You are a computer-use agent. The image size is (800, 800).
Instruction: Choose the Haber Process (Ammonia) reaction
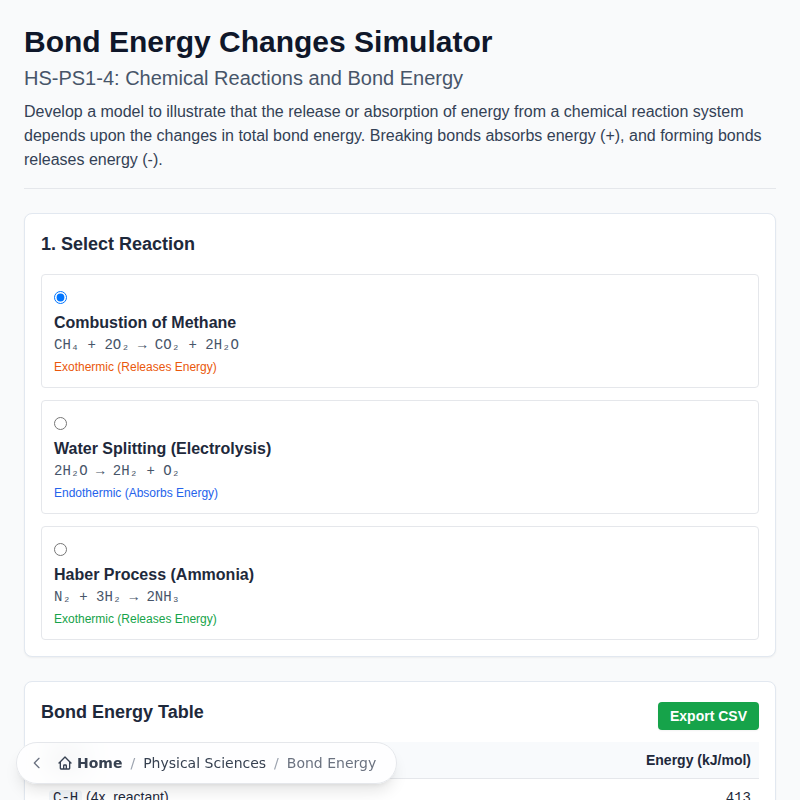(60, 549)
